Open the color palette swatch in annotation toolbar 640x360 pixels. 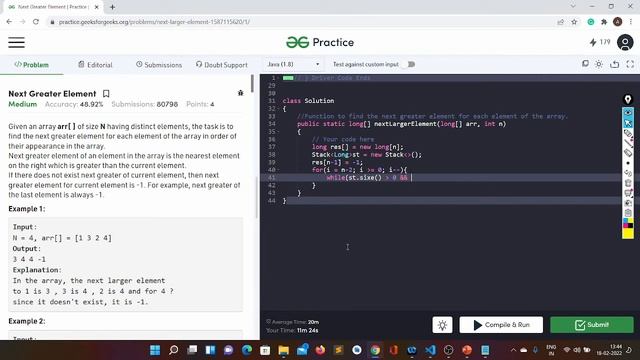click(x=628, y=223)
